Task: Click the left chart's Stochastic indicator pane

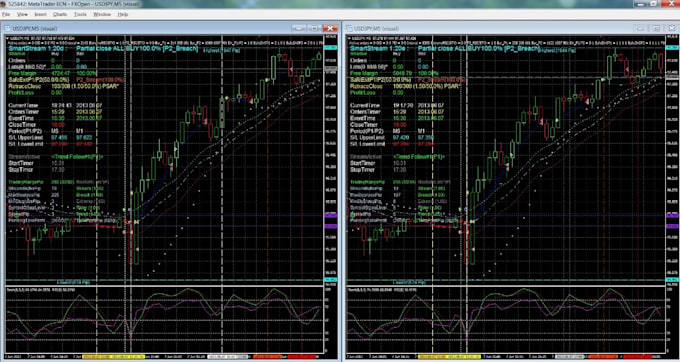Action: (164, 320)
